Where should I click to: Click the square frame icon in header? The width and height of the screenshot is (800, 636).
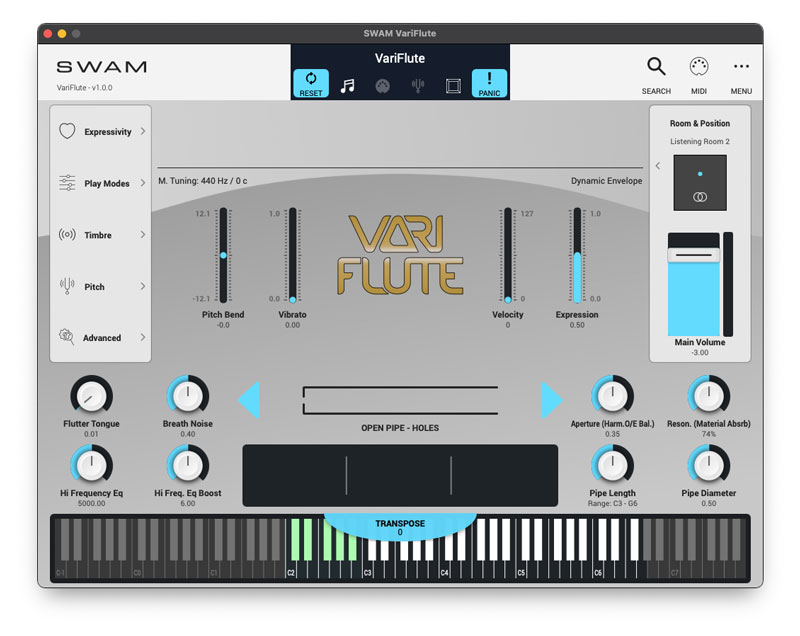[x=453, y=86]
